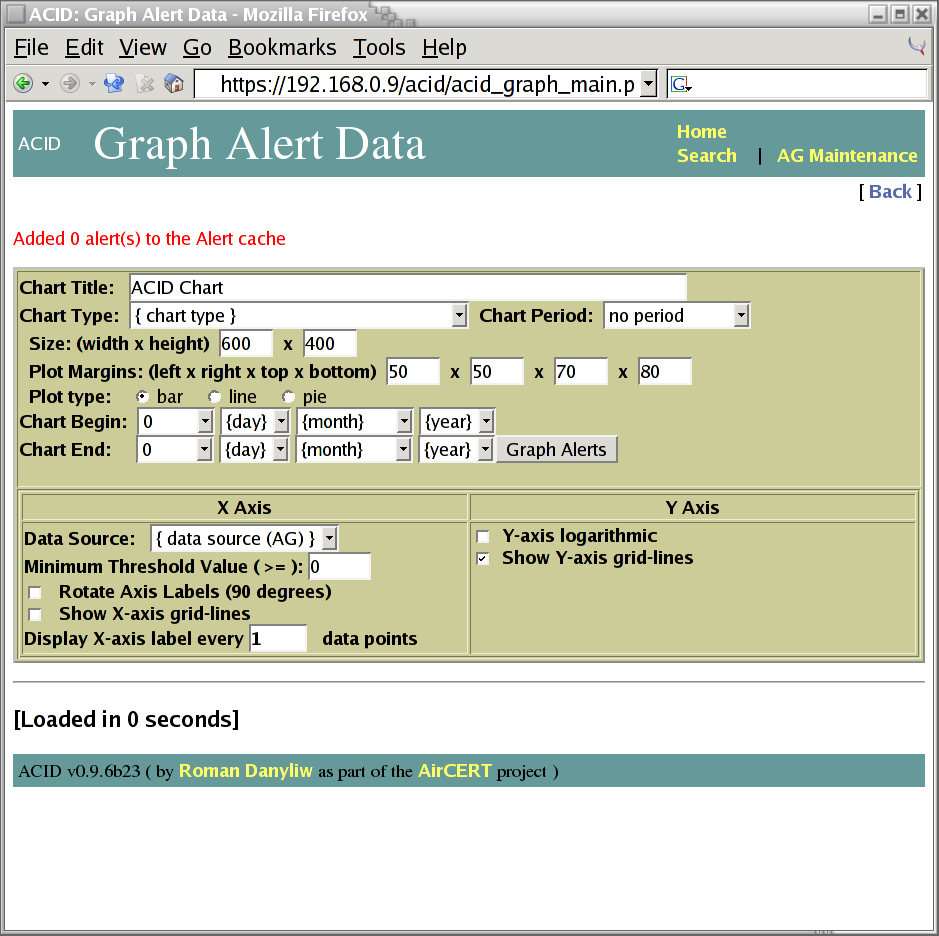Viewport: 939px width, 936px height.
Task: Click the Google search engine icon
Action: [x=681, y=85]
